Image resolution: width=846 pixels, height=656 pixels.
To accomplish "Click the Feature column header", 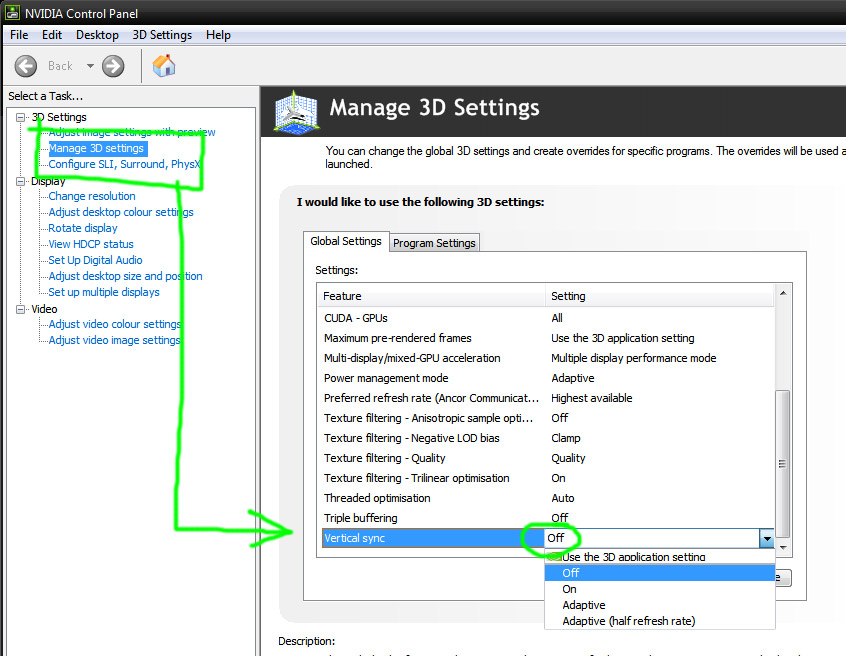I will point(432,296).
